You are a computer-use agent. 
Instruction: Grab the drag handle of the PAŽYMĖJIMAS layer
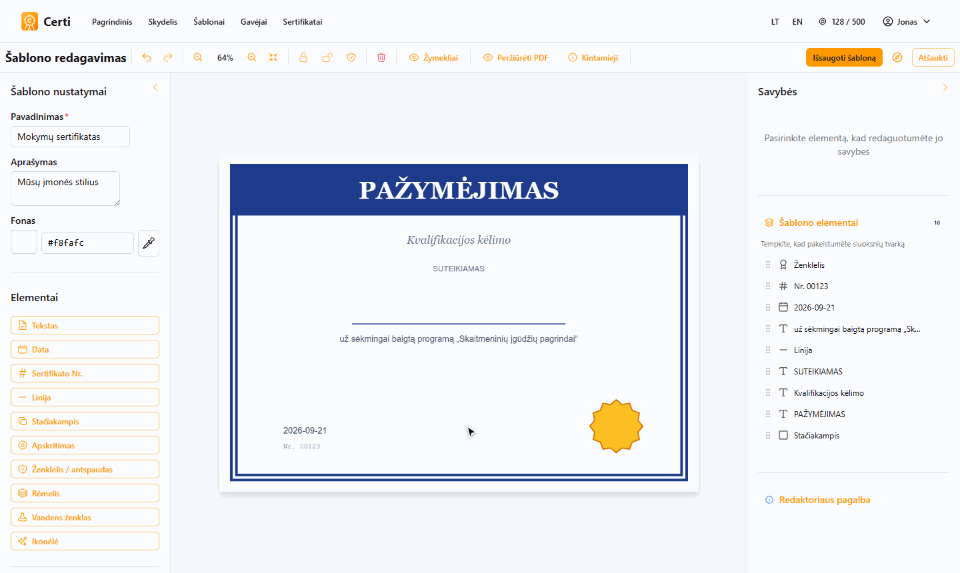click(x=768, y=414)
